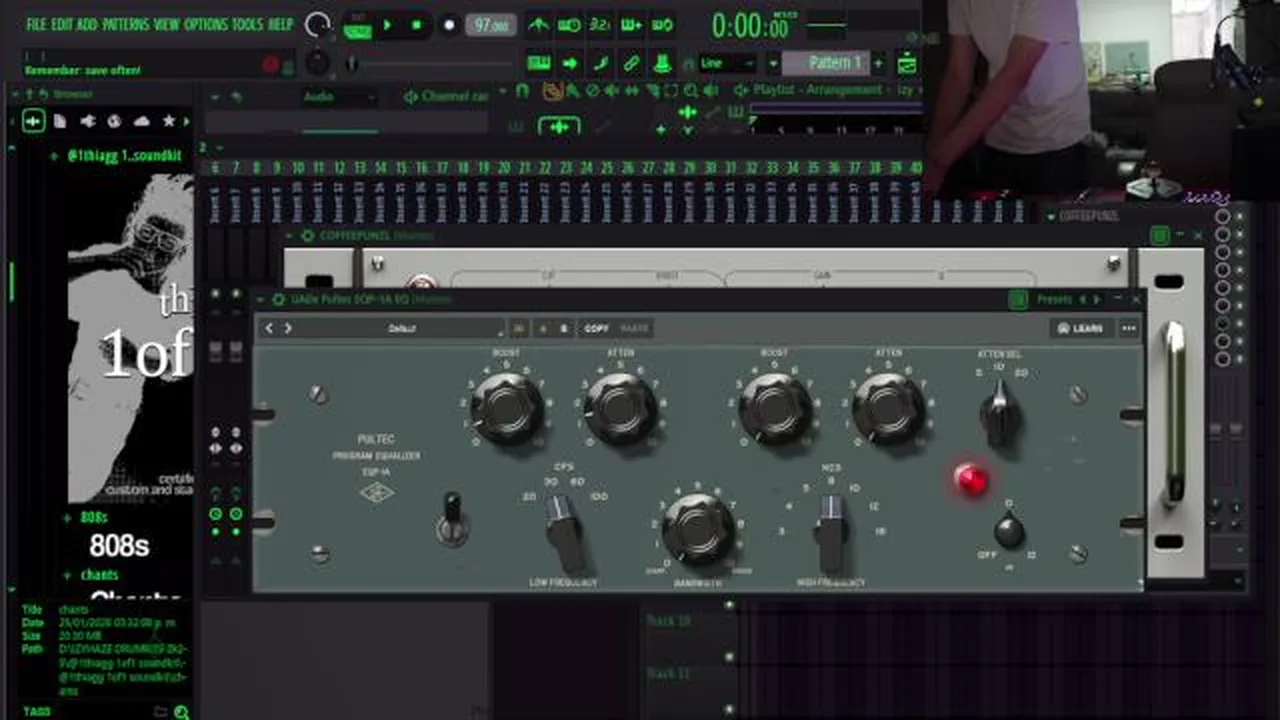Click COPY in Pultec toolbar

coord(597,328)
